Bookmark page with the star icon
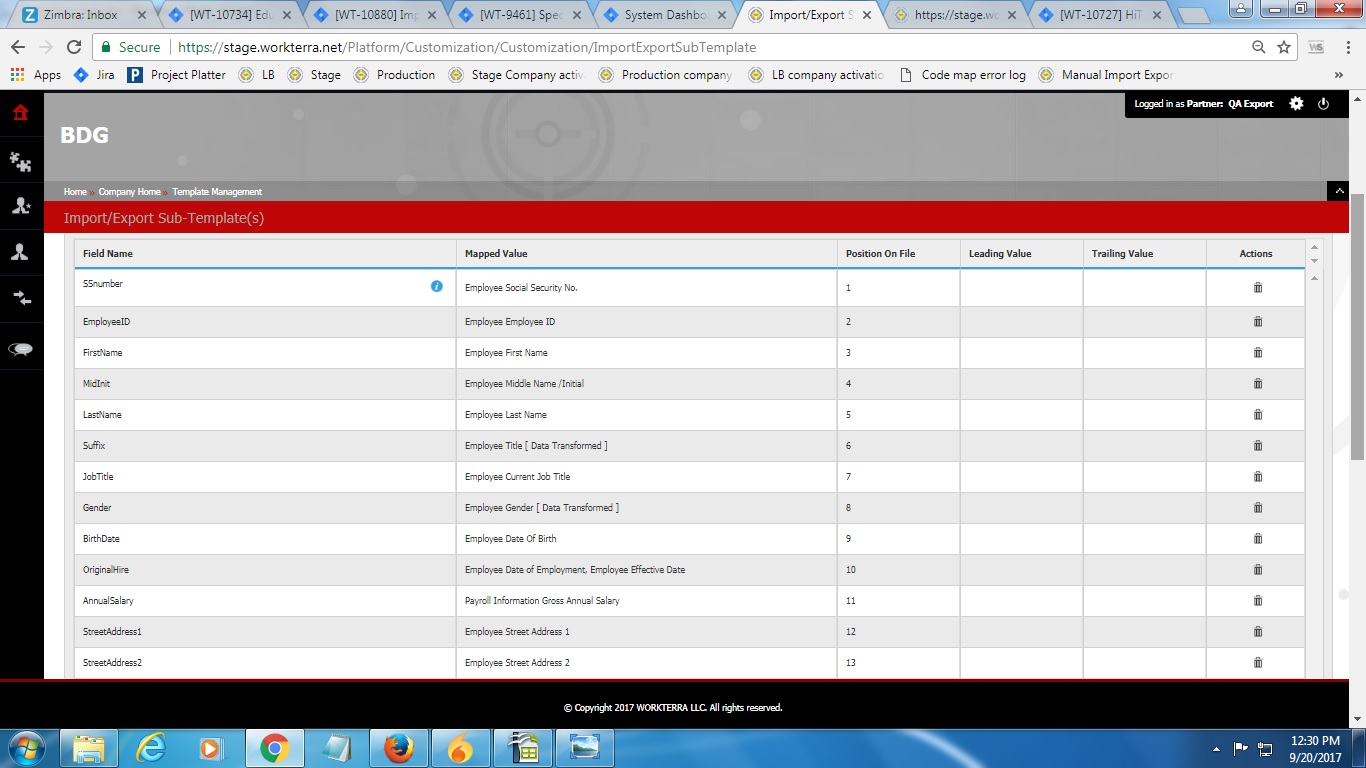Image resolution: width=1366 pixels, height=768 pixels. coord(1284,47)
